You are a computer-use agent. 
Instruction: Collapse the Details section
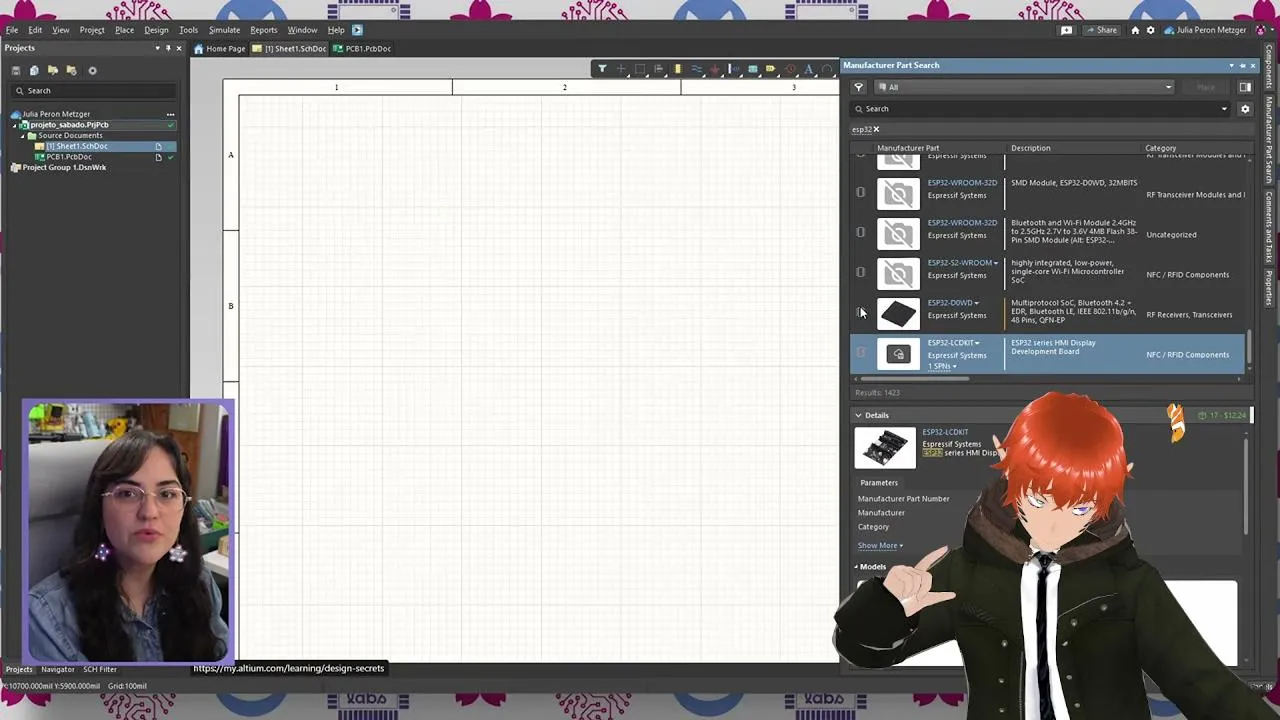pyautogui.click(x=858, y=415)
